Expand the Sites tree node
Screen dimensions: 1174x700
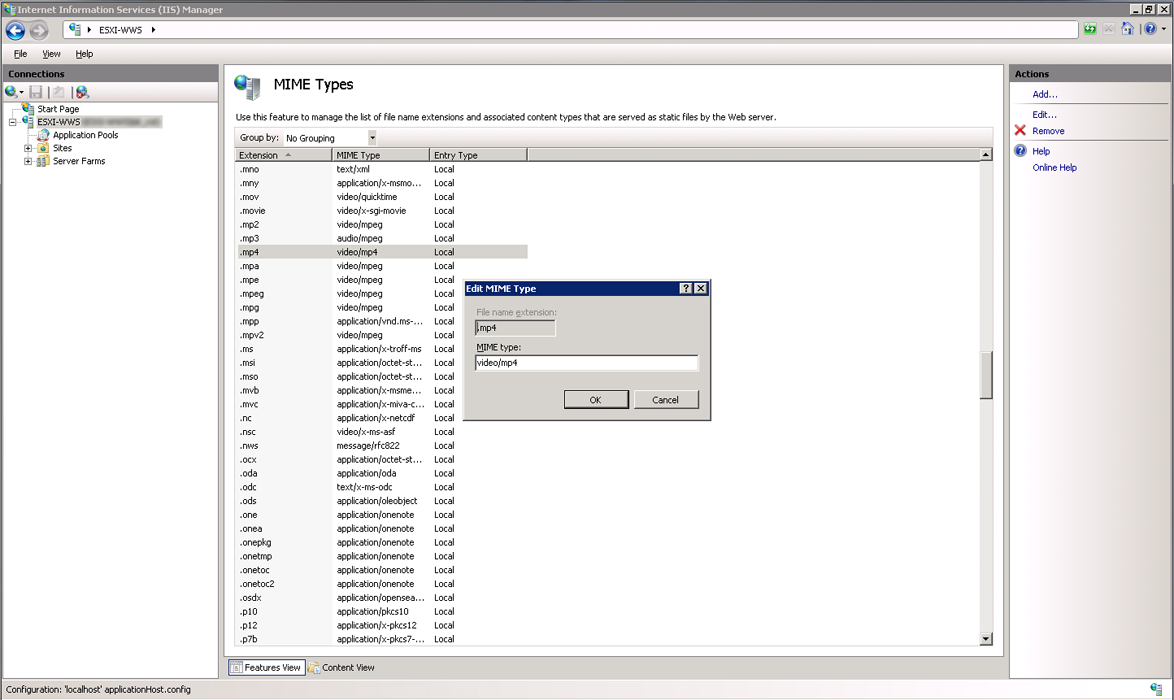(28, 148)
